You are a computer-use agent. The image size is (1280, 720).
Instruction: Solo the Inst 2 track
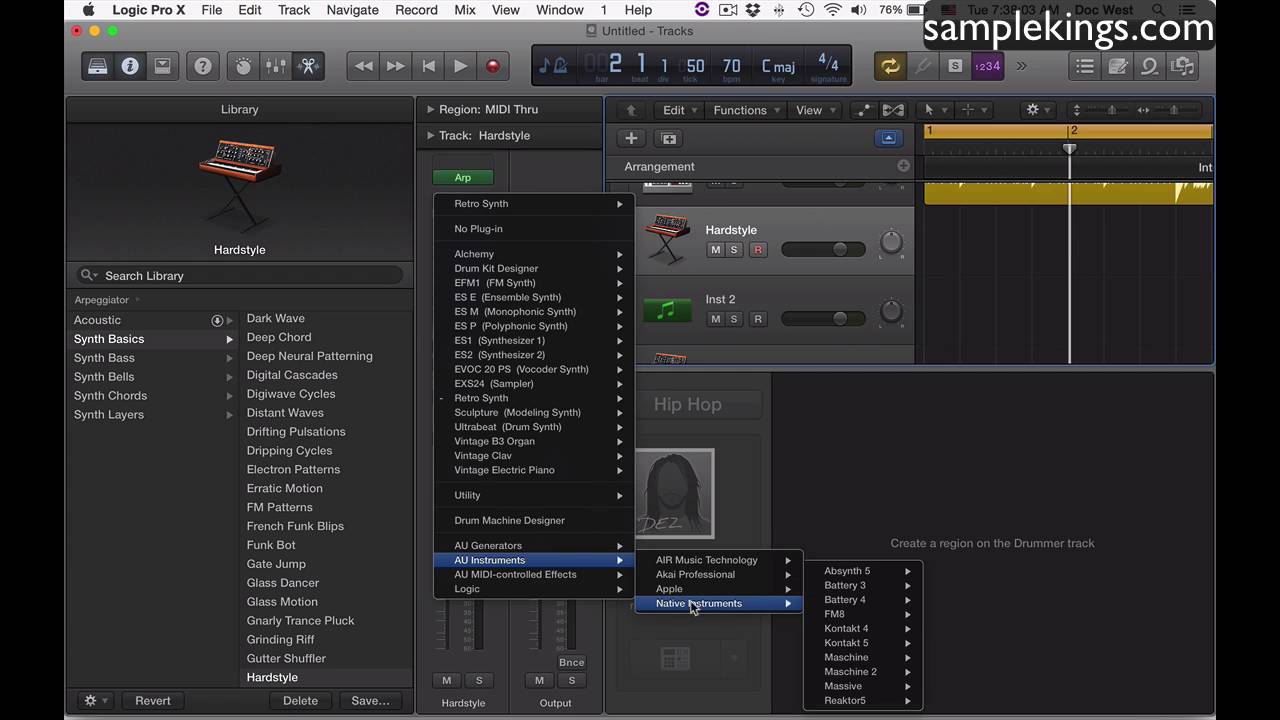pos(734,319)
